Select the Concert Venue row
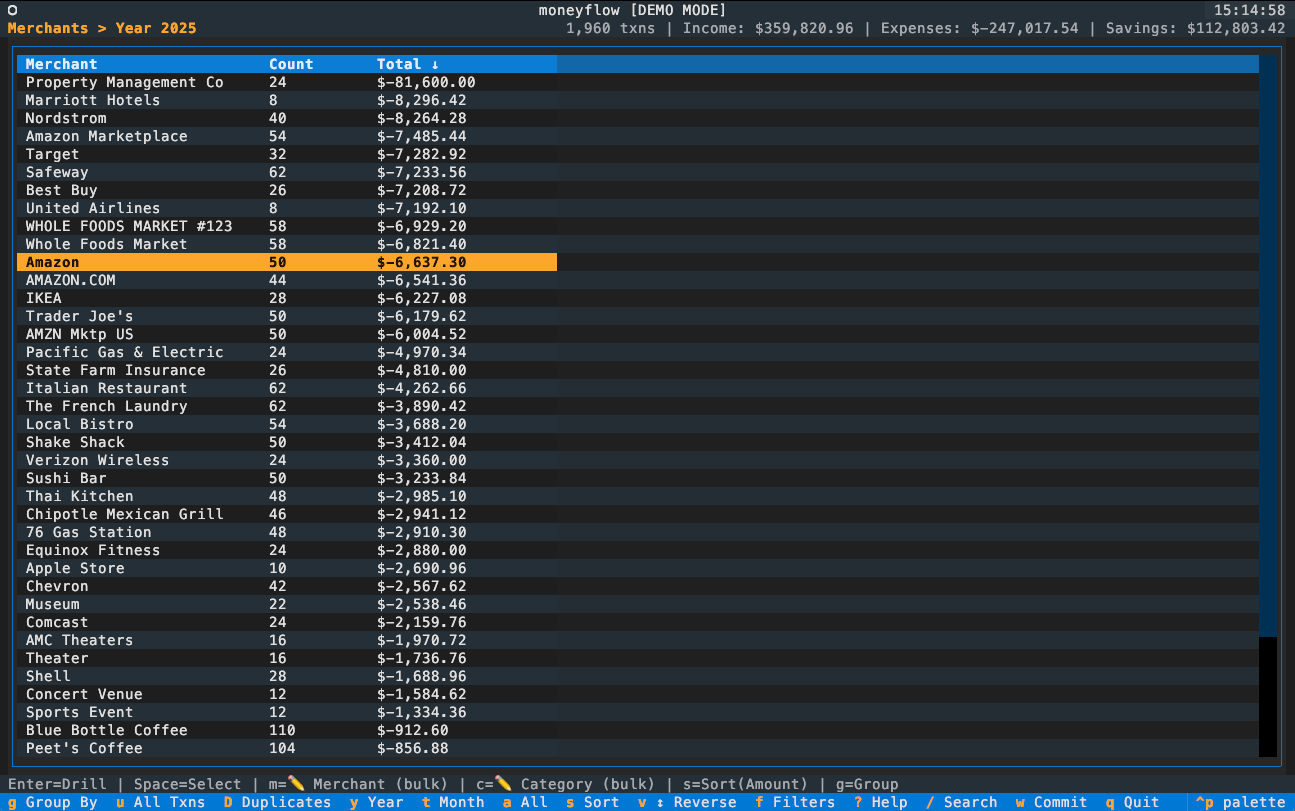Image resolution: width=1295 pixels, height=811 pixels. (x=287, y=694)
